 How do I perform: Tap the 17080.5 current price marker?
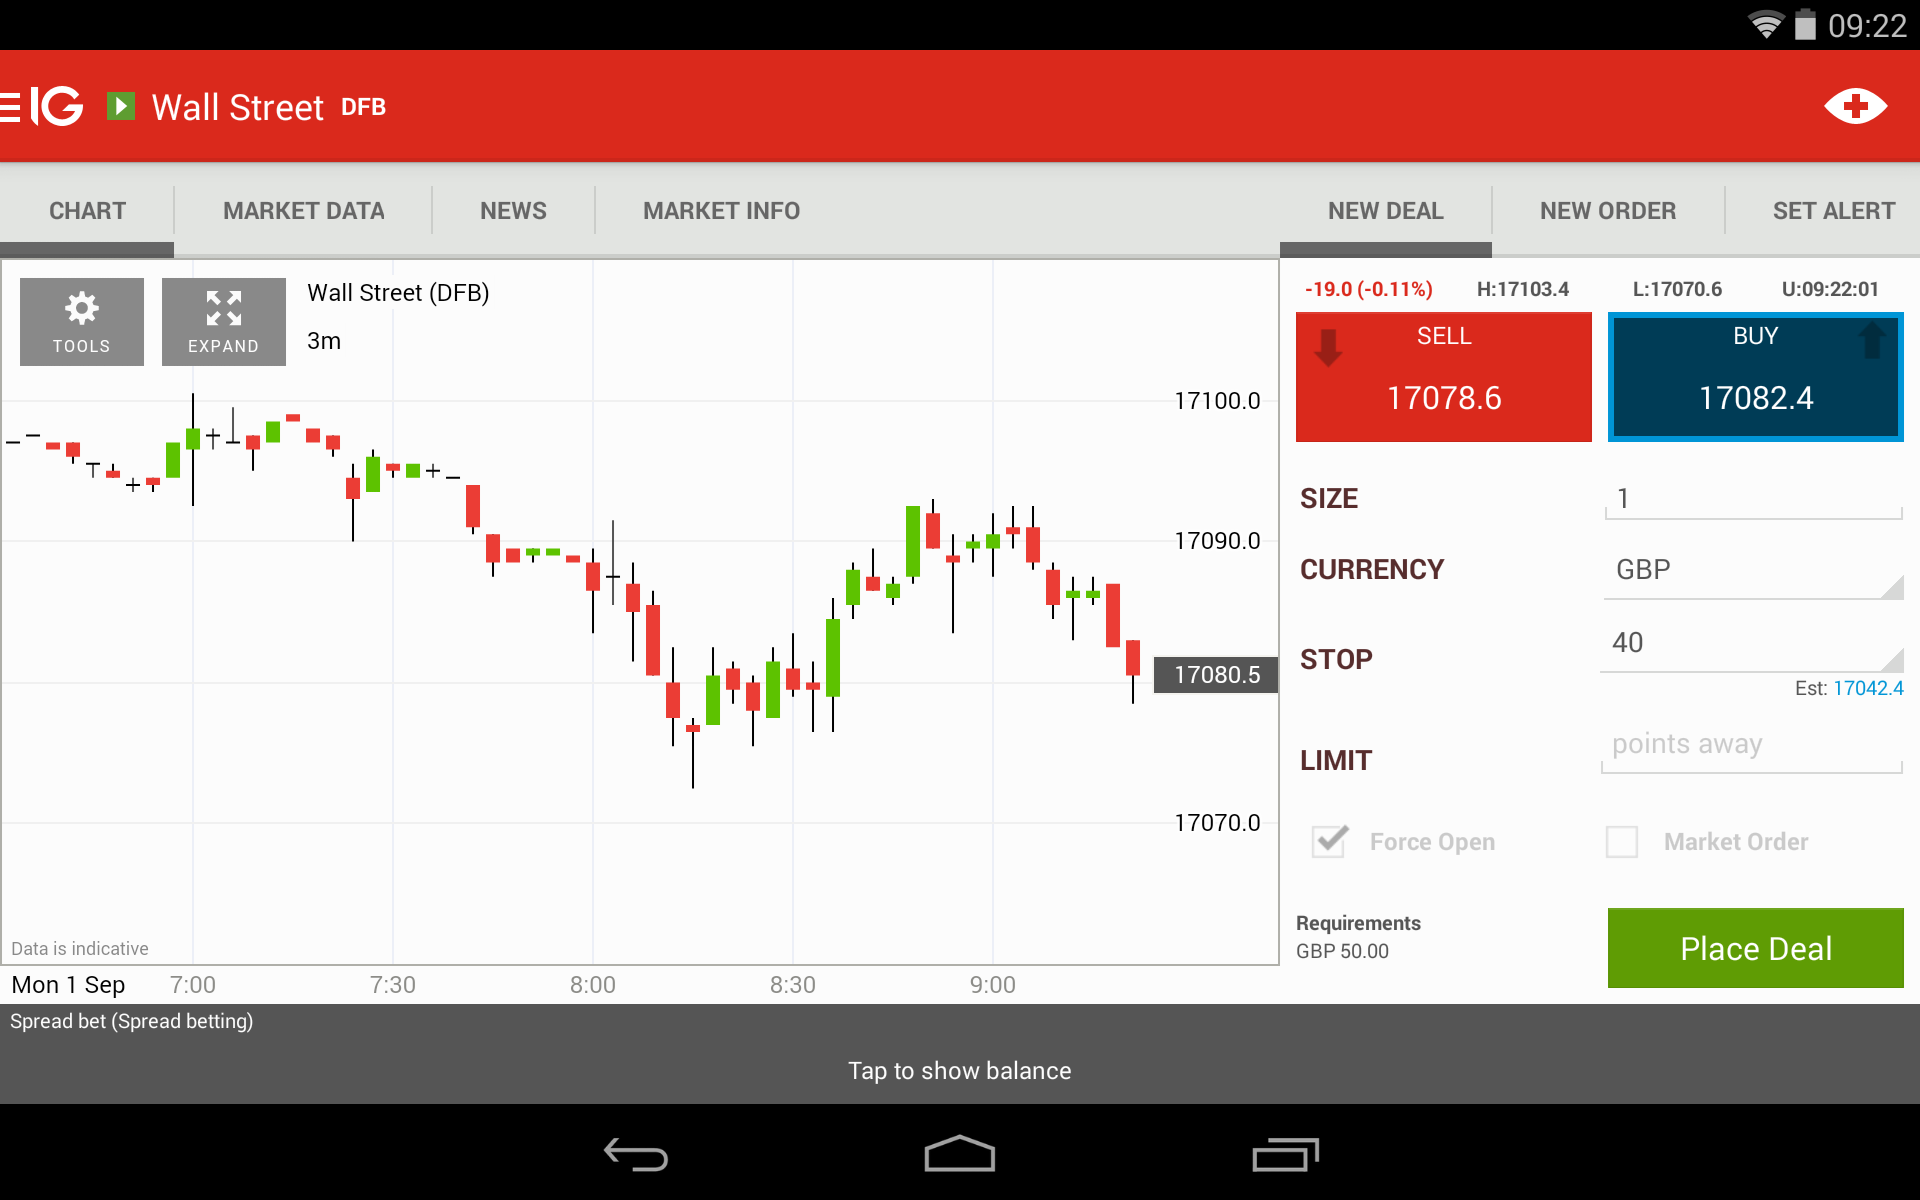click(x=1216, y=675)
